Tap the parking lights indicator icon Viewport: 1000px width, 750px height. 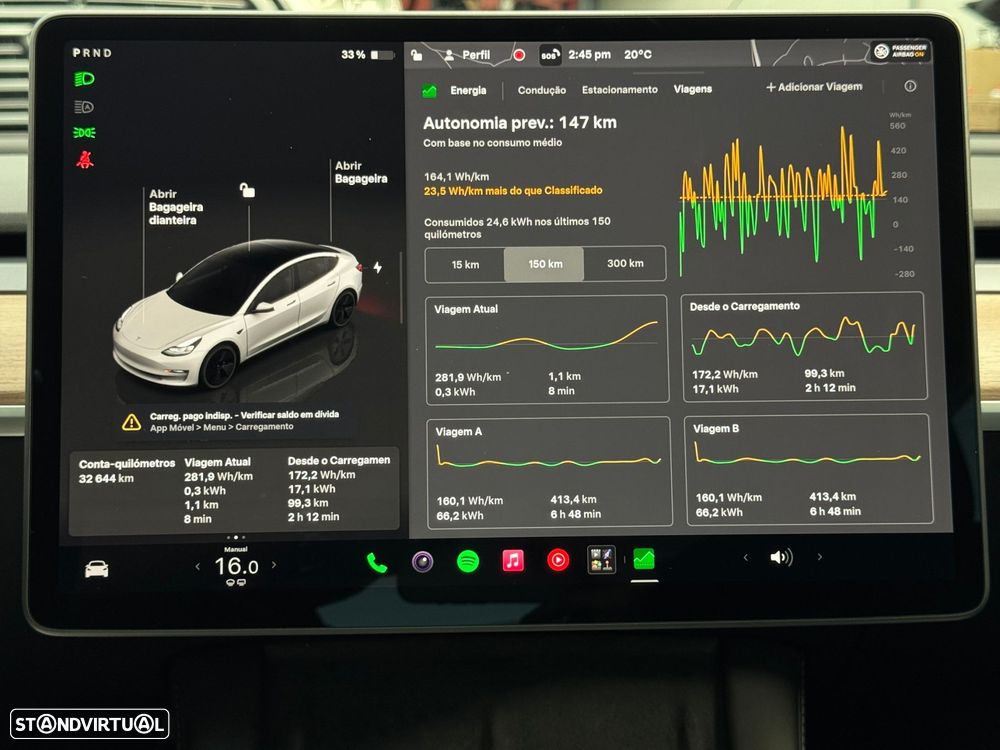tap(84, 133)
